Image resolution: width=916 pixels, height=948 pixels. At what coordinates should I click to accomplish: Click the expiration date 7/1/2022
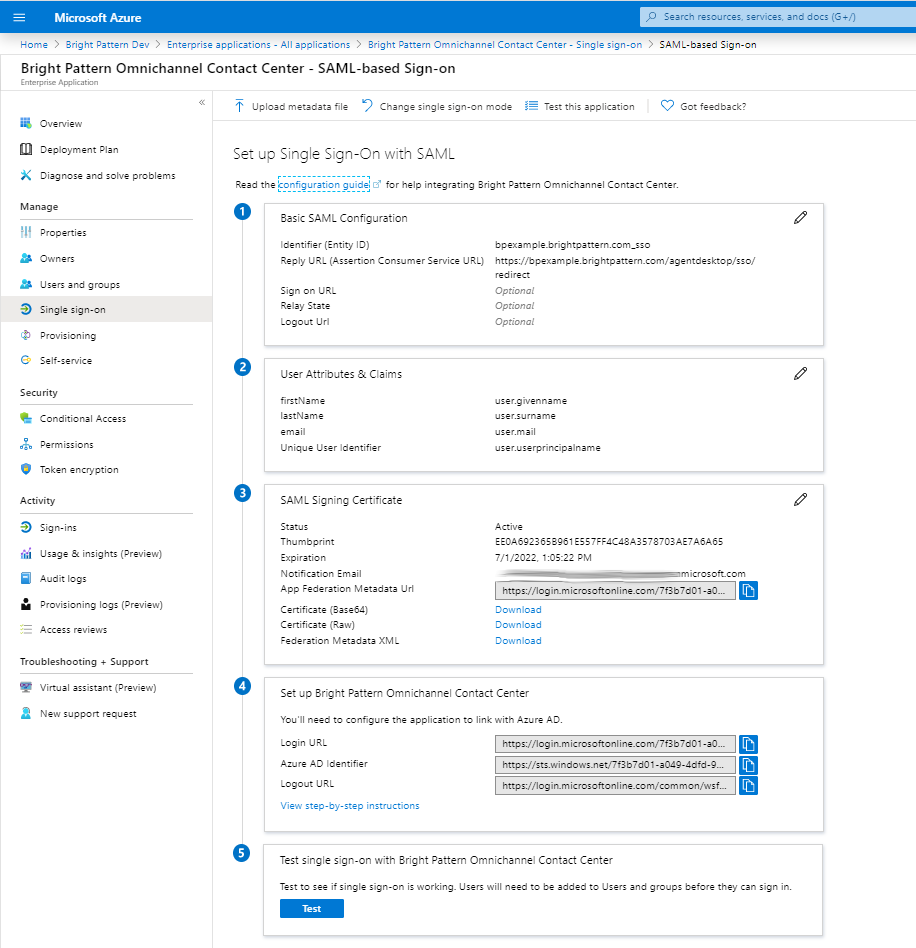(543, 557)
